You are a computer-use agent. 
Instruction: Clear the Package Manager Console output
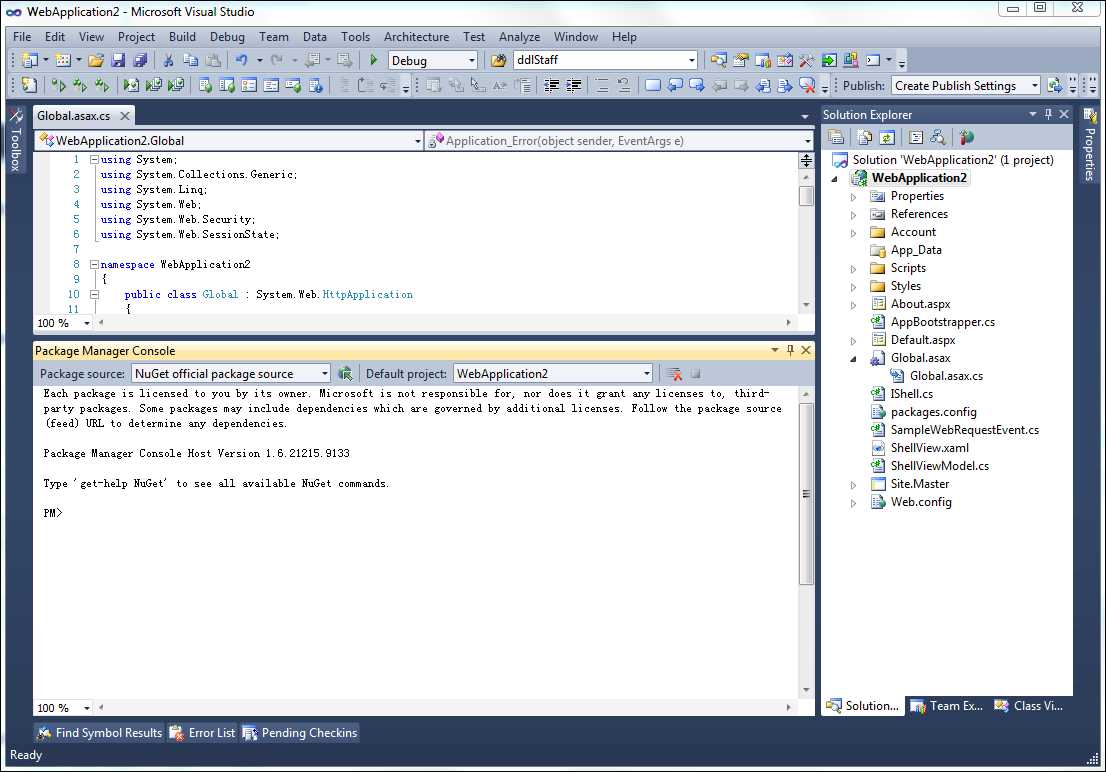674,373
